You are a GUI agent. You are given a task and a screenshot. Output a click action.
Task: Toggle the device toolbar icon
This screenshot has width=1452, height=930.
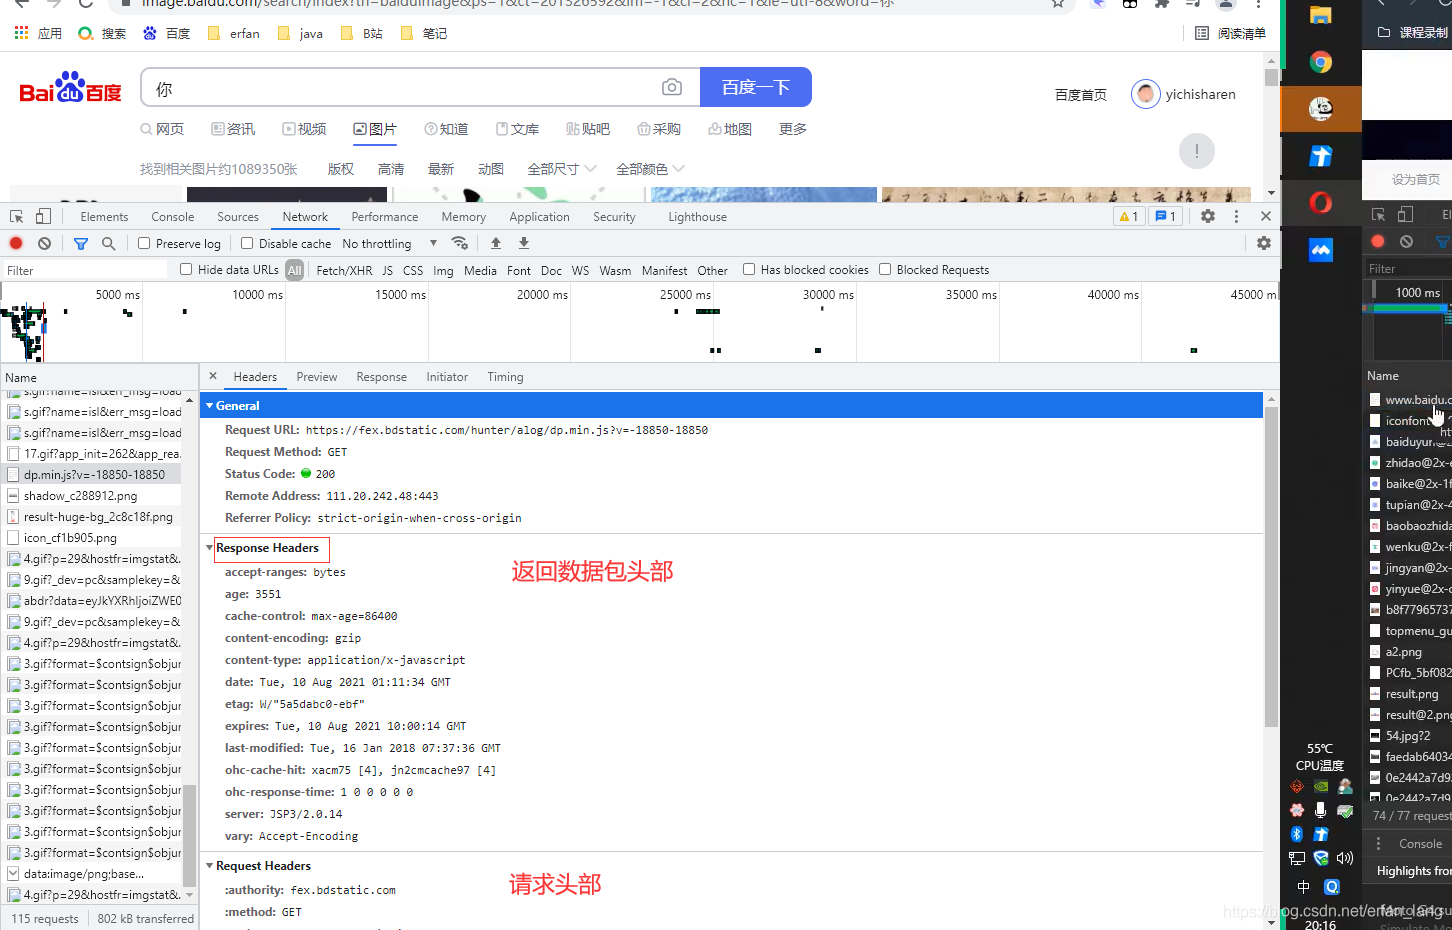pos(43,216)
